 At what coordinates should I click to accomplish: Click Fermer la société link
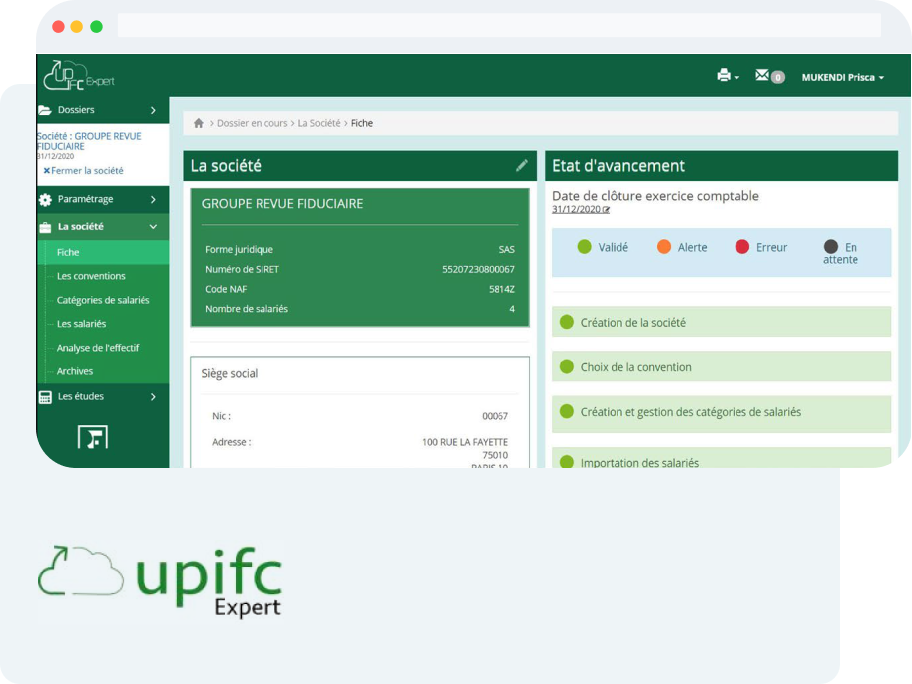[x=83, y=170]
